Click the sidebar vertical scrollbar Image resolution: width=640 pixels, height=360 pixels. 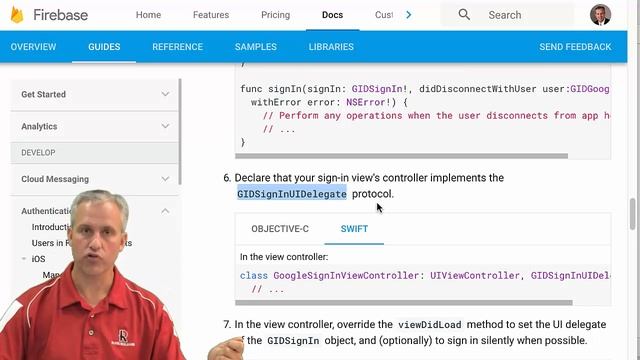pos(180,131)
